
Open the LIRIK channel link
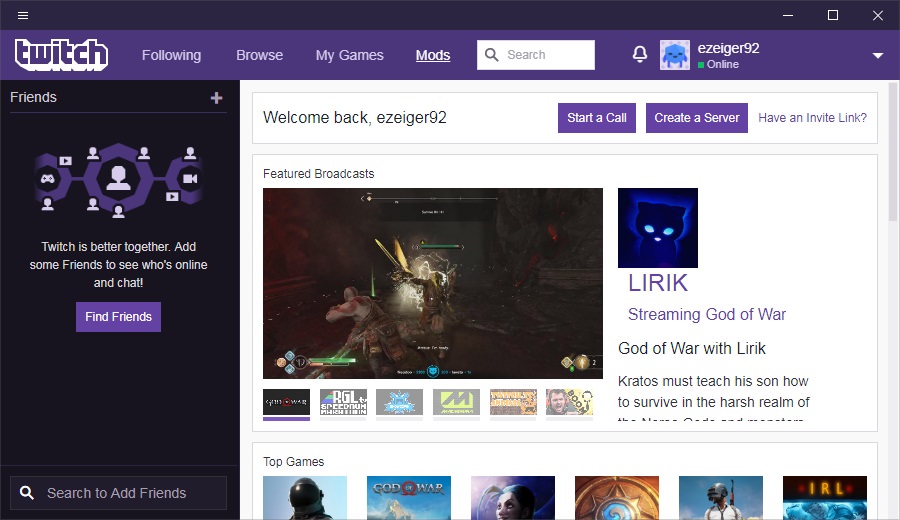[658, 283]
